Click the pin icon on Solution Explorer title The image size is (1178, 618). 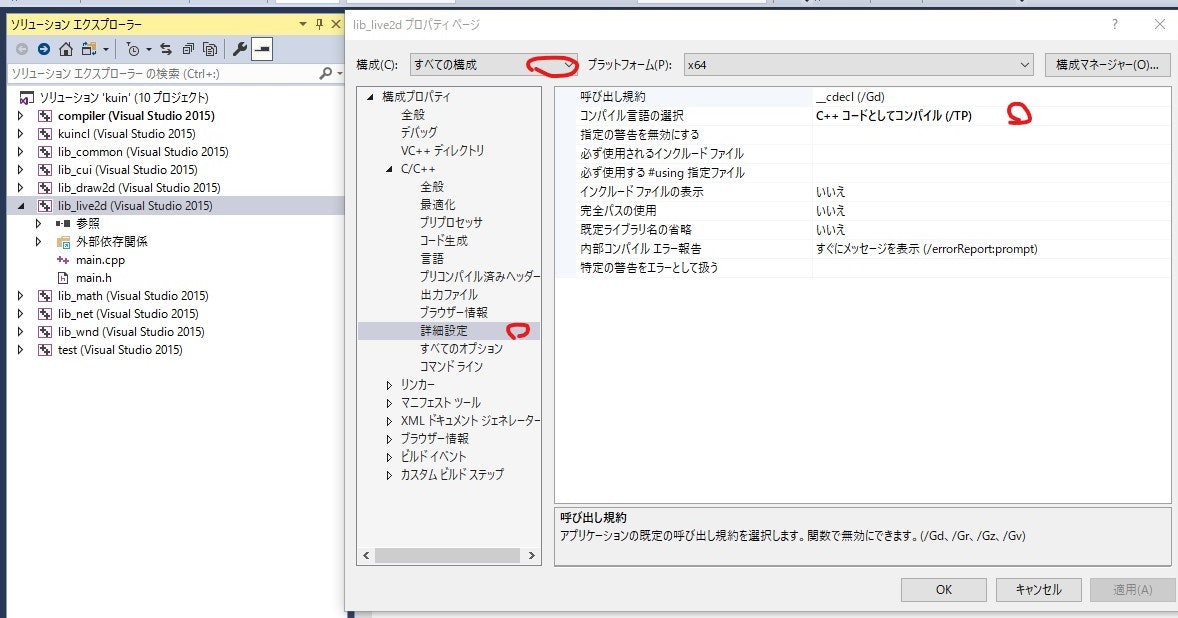(319, 25)
